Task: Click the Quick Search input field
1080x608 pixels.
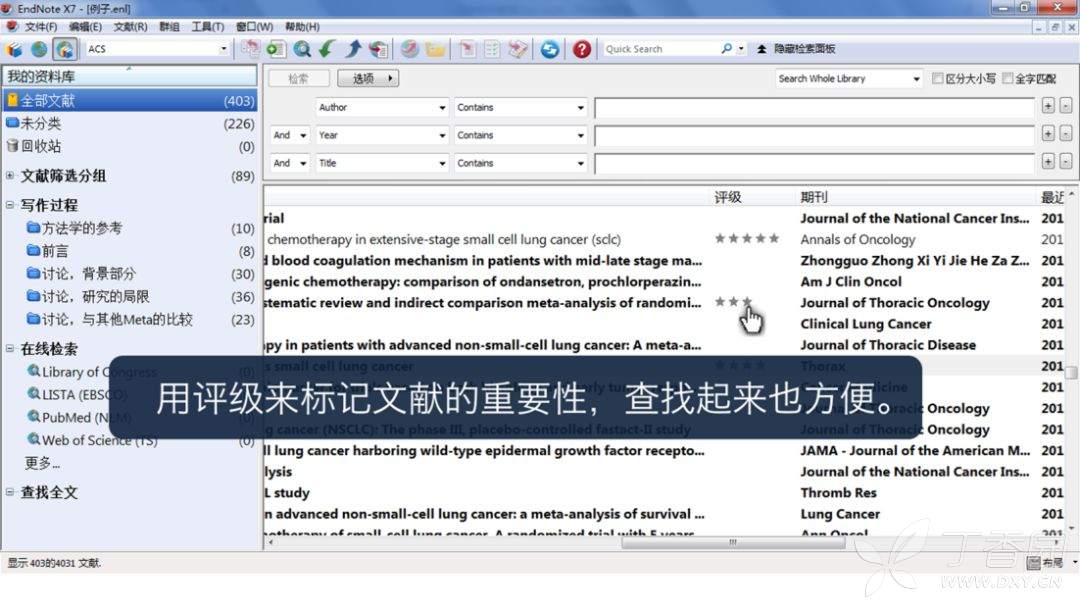Action: click(x=660, y=49)
